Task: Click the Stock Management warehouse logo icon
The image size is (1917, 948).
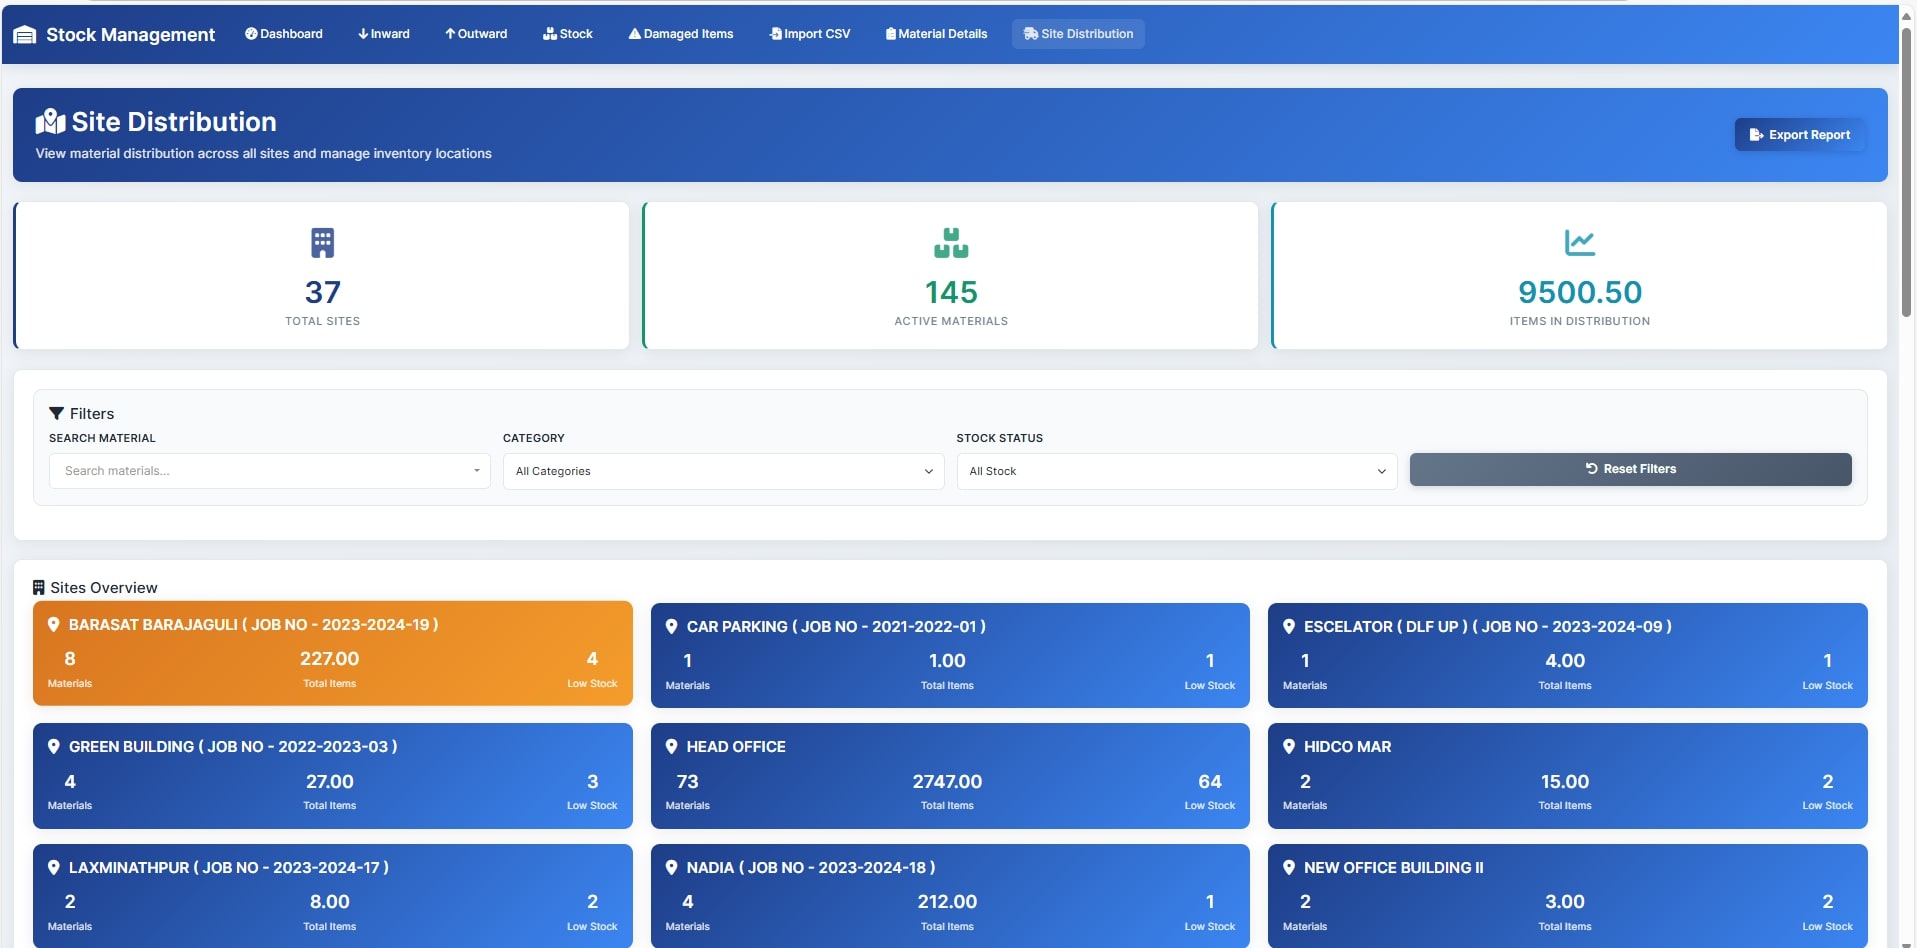Action: pyautogui.click(x=25, y=35)
